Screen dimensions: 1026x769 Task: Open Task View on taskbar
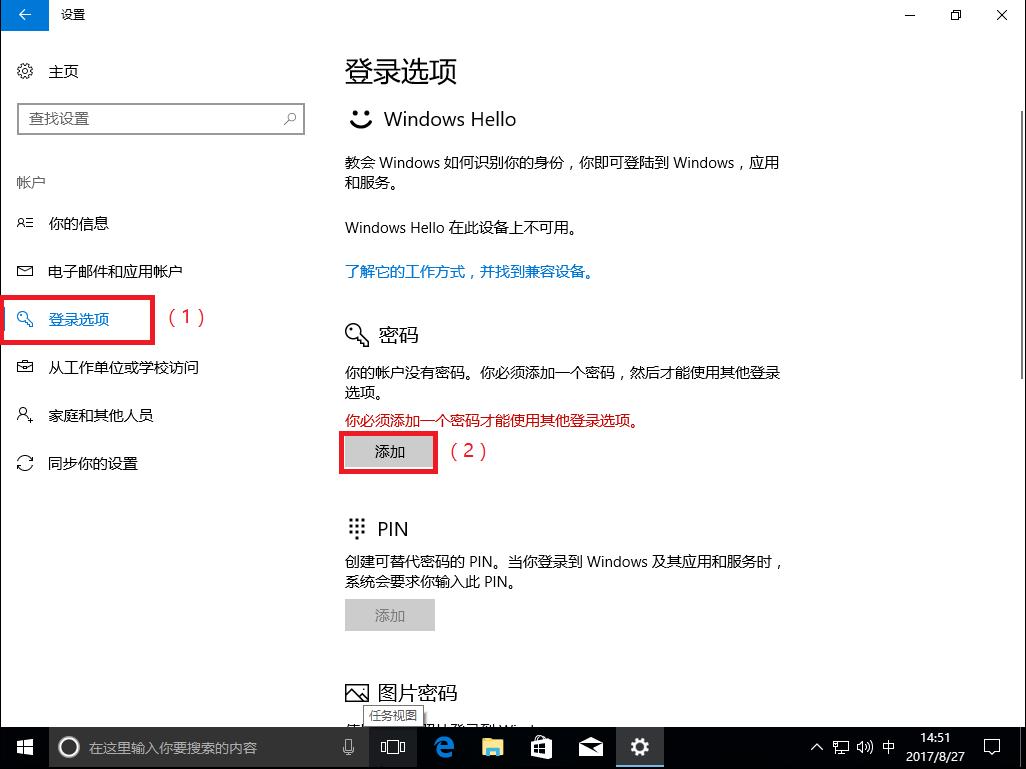pyautogui.click(x=393, y=747)
